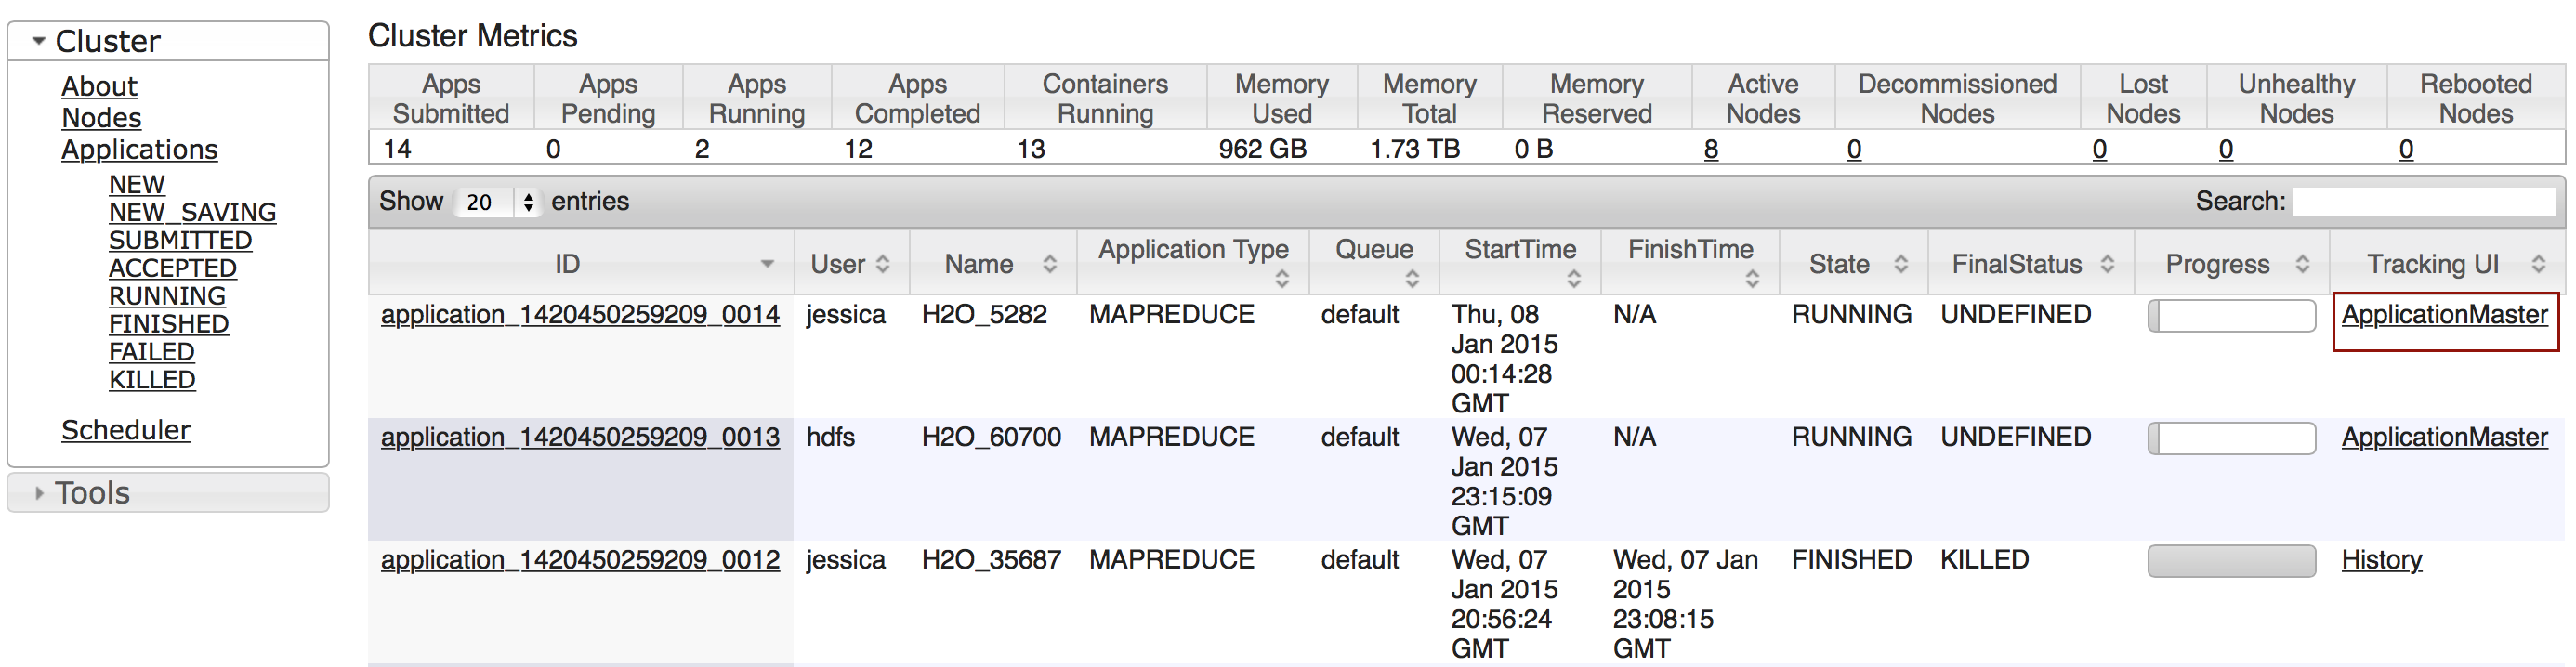This screenshot has height=667, width=2576.
Task: Click FinalStatus sort arrows
Action: pos(2107,264)
